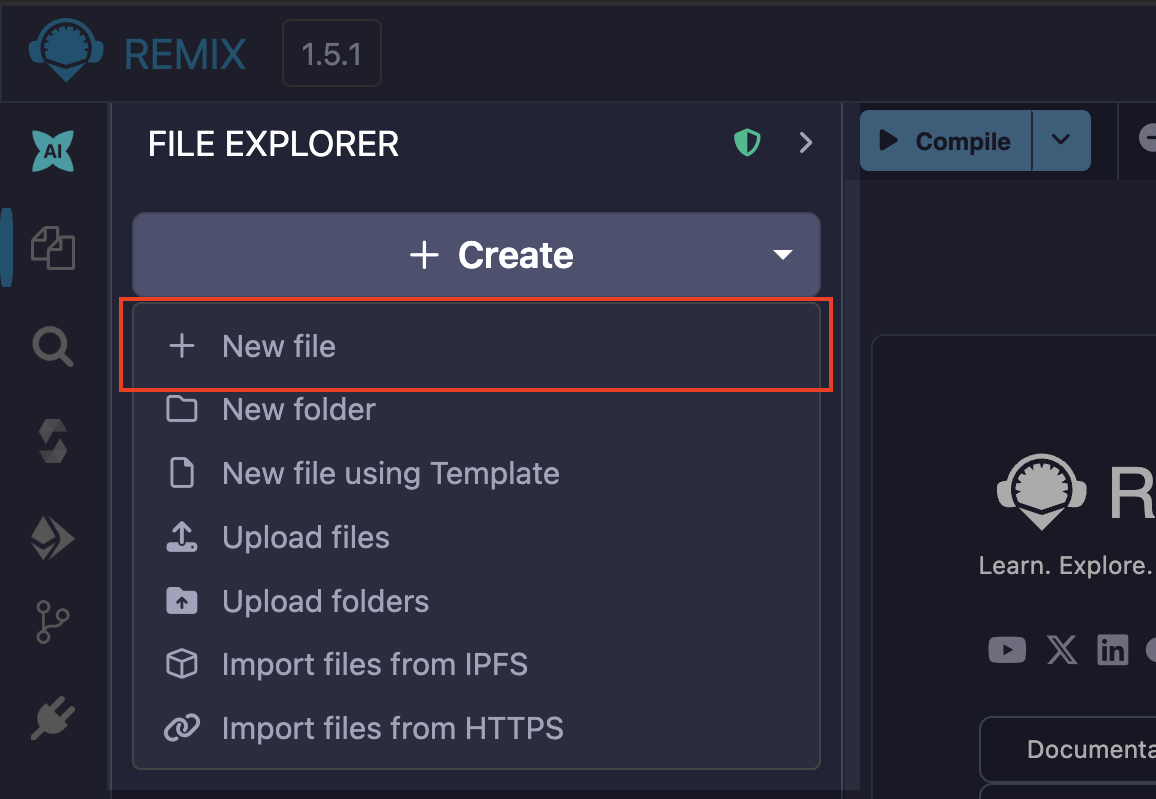Image resolution: width=1156 pixels, height=799 pixels.
Task: Click the upload tray icon beside Upload files
Action: coord(181,537)
